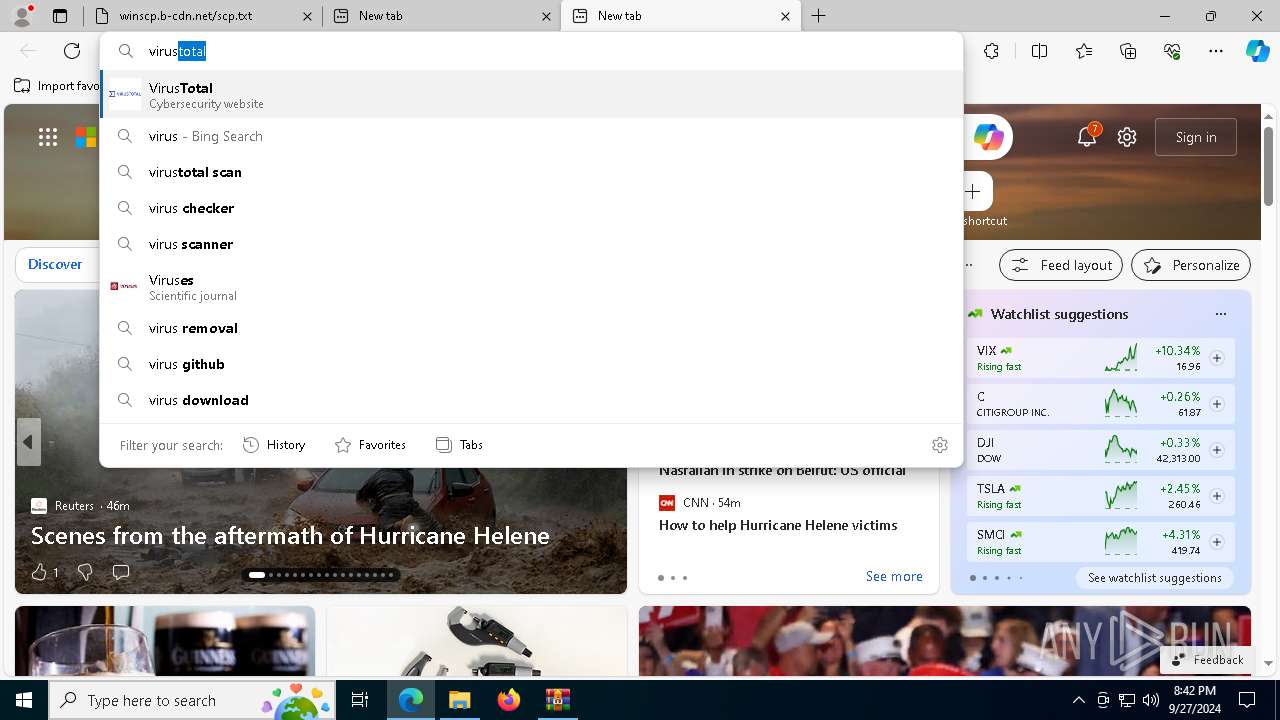The width and height of the screenshot is (1280, 720).
Task: Open page settings gear icon
Action: click(x=1127, y=137)
